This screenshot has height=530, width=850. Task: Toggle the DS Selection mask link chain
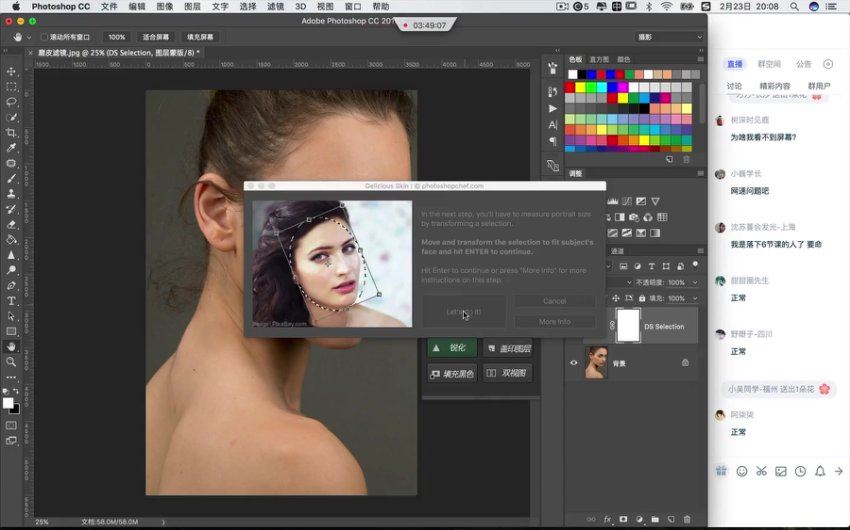tap(612, 326)
